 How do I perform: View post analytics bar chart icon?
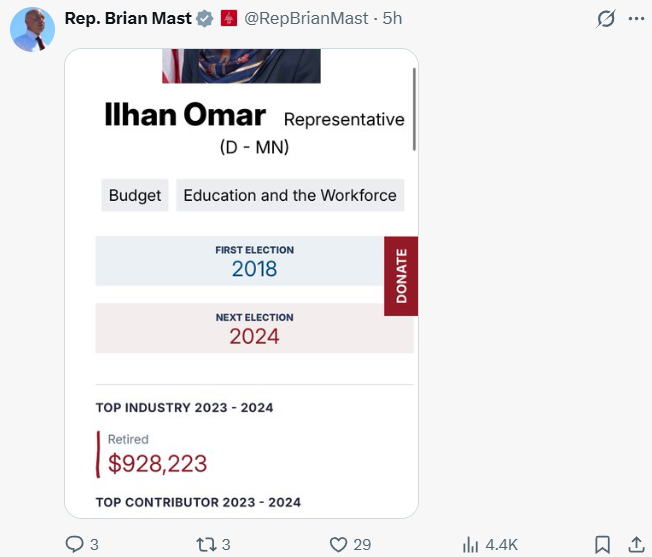tap(471, 544)
